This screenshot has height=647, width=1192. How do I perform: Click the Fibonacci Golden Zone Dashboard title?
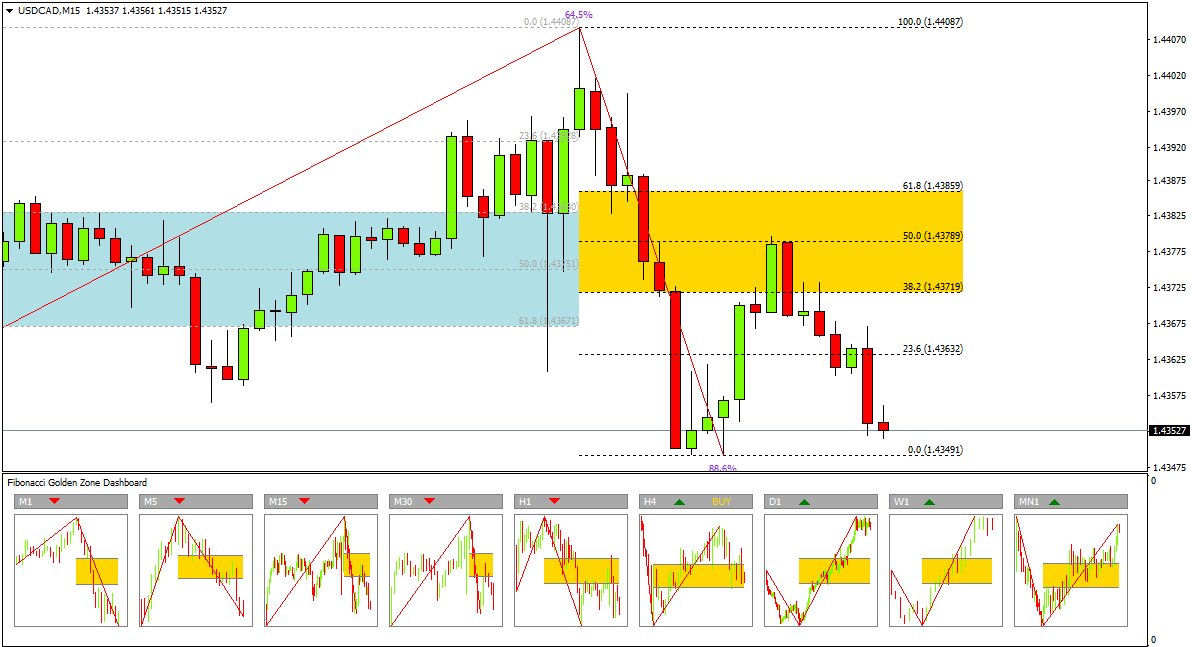click(77, 483)
